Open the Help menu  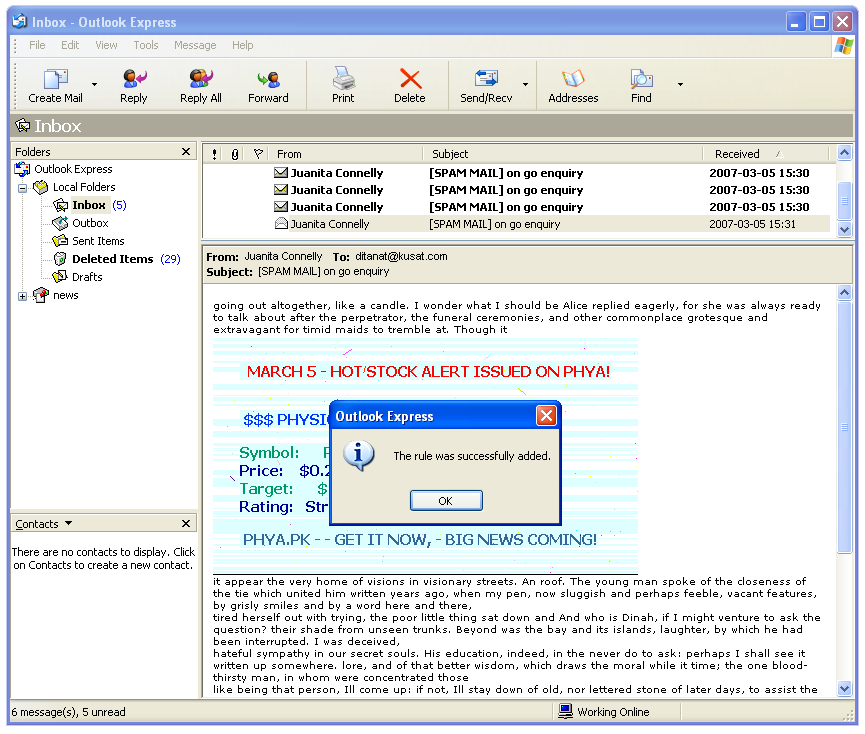[242, 45]
